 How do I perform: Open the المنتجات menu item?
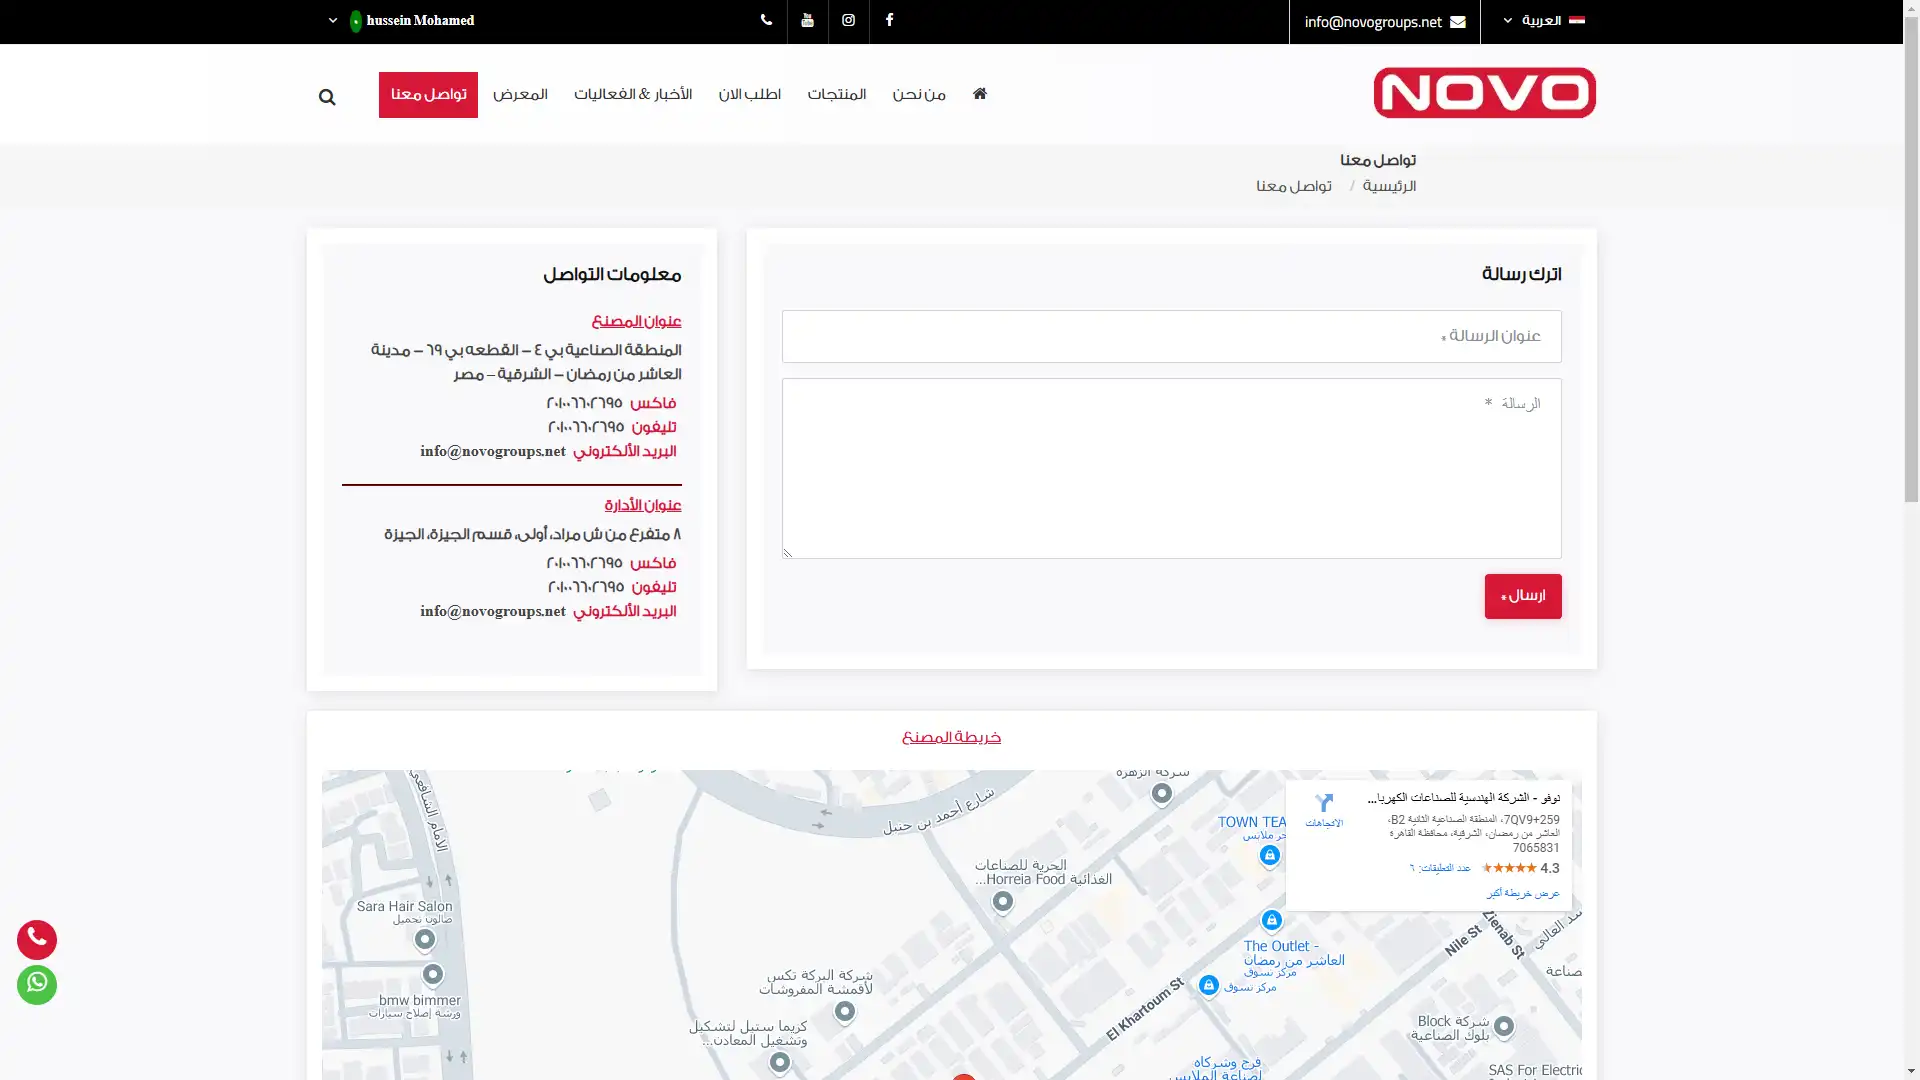click(837, 95)
